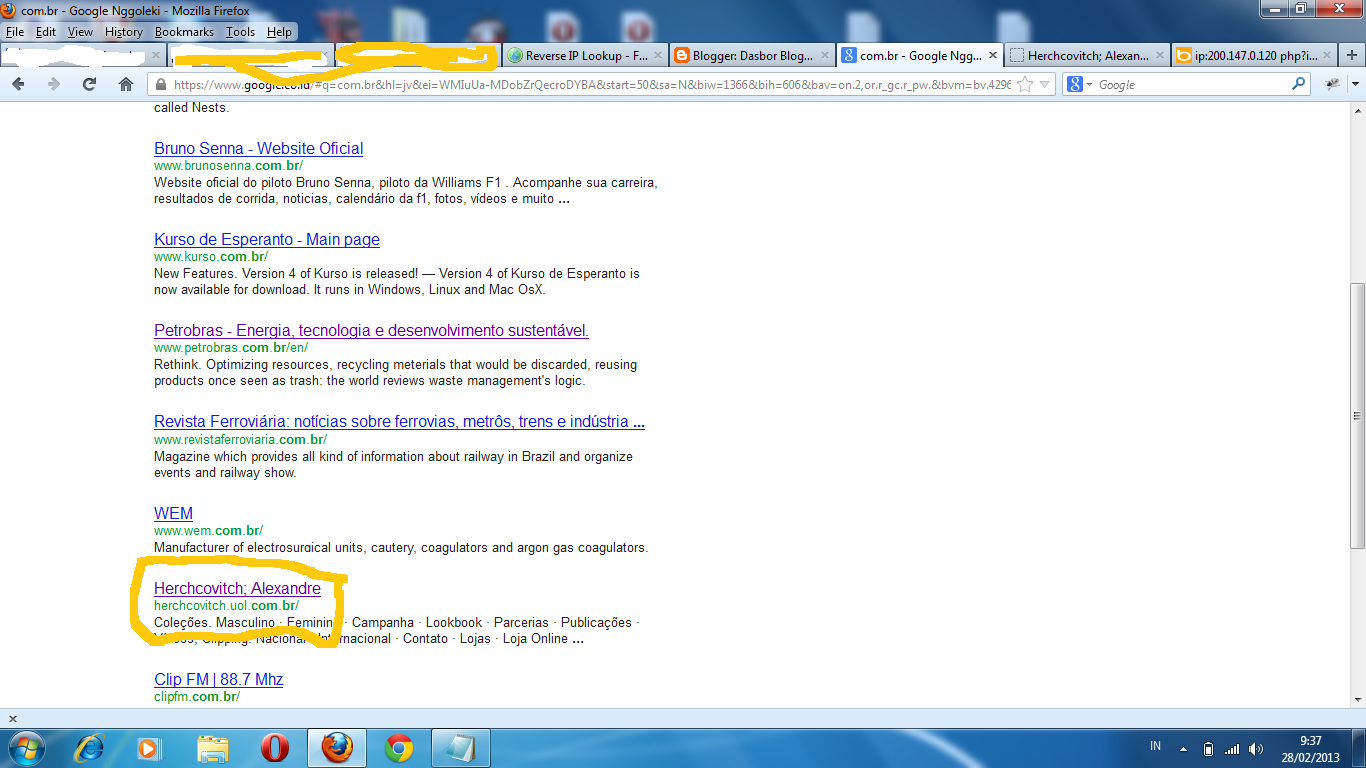Open the Clip FM | 88.7 Mhz link
This screenshot has height=768, width=1366.
[x=218, y=679]
